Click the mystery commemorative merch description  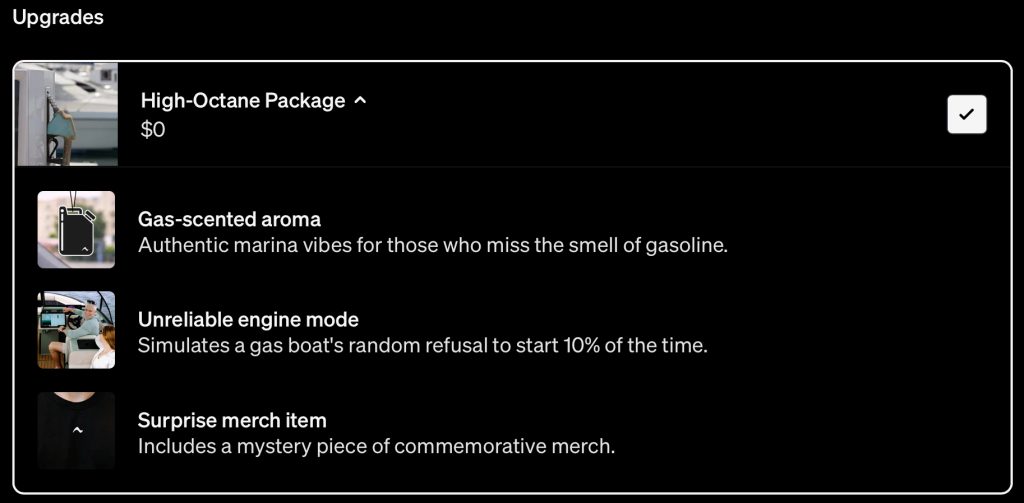[x=376, y=446]
